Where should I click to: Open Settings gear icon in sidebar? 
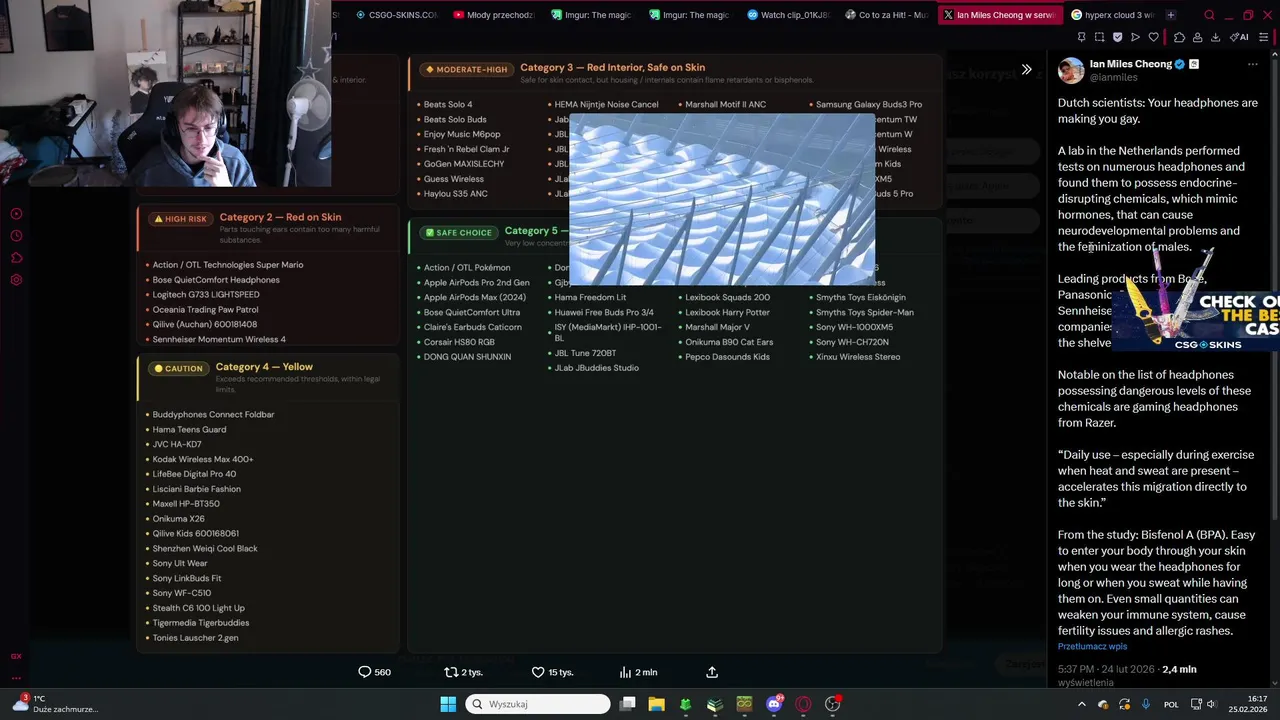click(16, 280)
